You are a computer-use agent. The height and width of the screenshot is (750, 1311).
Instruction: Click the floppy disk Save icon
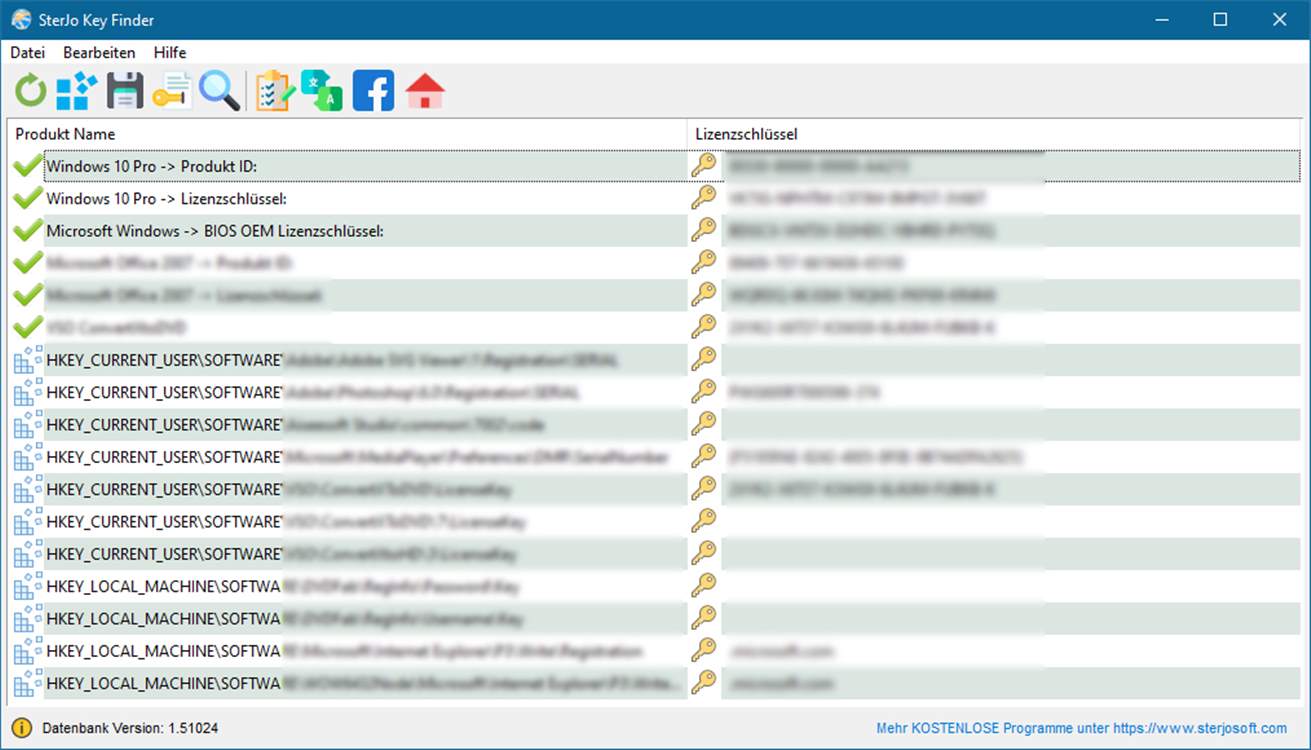pyautogui.click(x=125, y=91)
